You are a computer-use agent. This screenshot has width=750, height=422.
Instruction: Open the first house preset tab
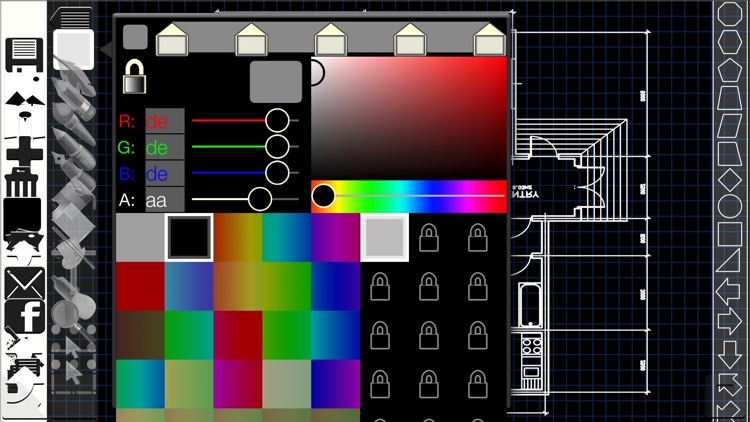[x=172, y=39]
